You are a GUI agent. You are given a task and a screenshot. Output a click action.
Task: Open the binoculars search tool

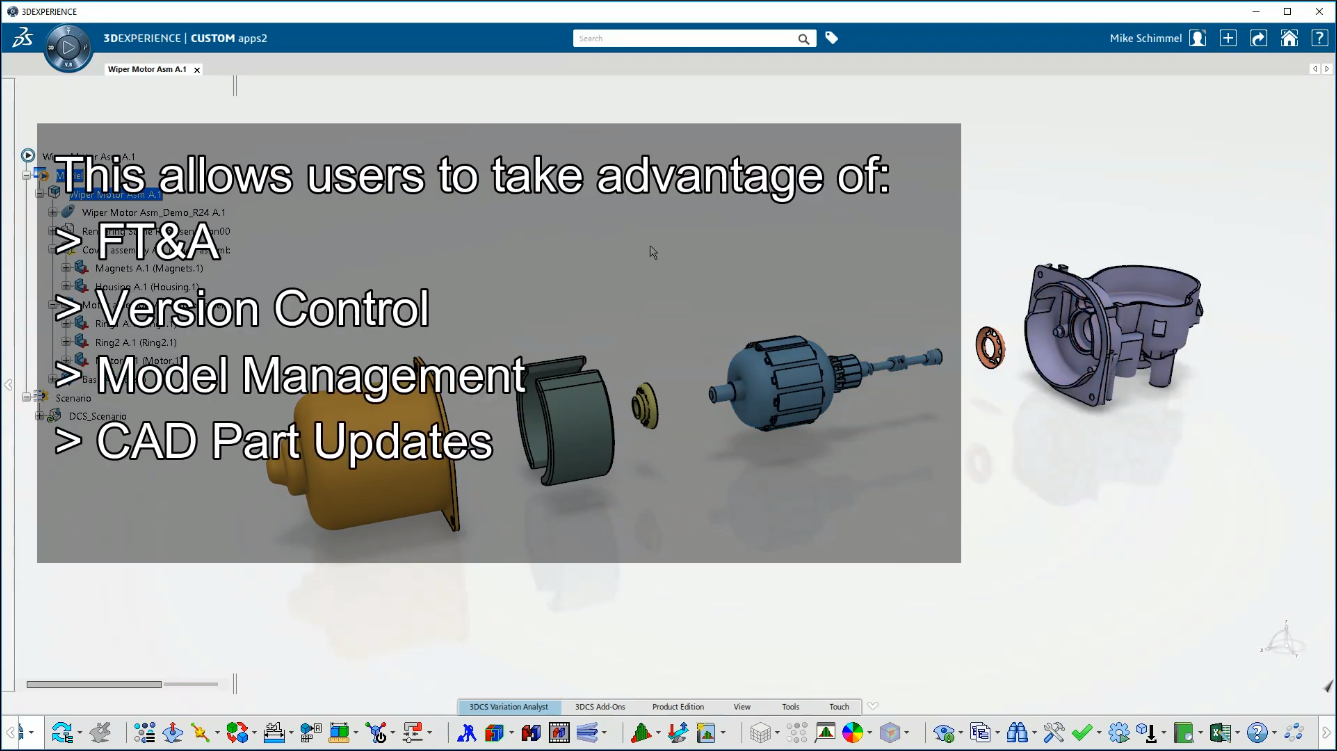click(x=1018, y=732)
